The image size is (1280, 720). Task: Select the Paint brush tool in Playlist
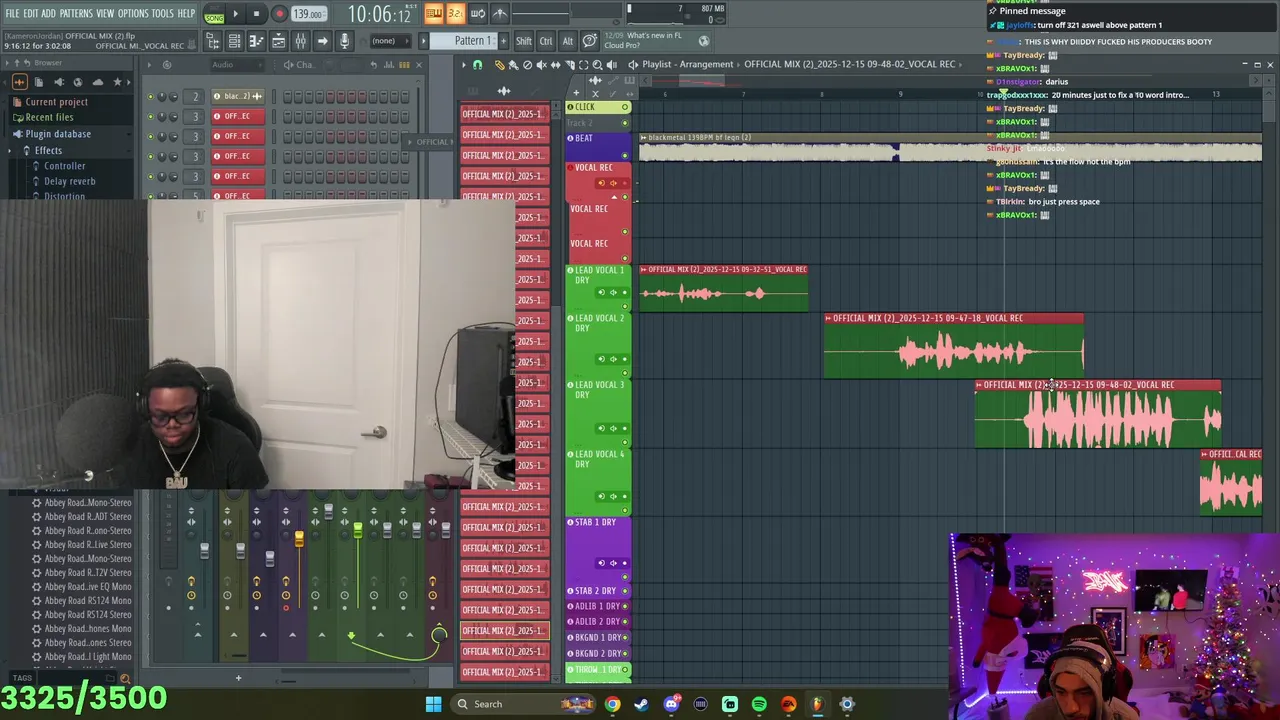point(513,65)
